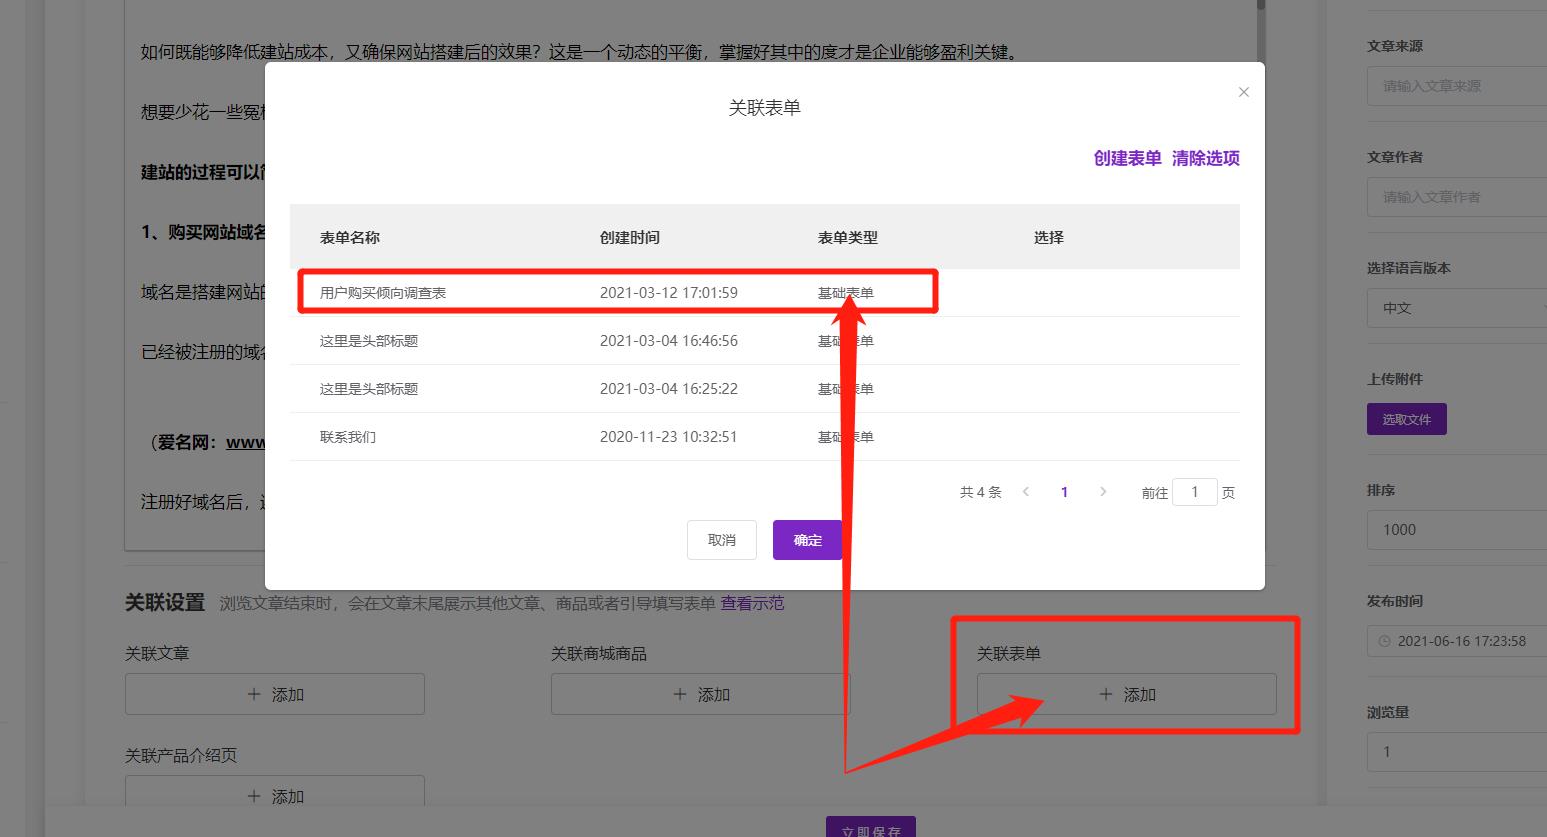
Task: Click the previous page arrow in pagination
Action: click(x=1026, y=491)
